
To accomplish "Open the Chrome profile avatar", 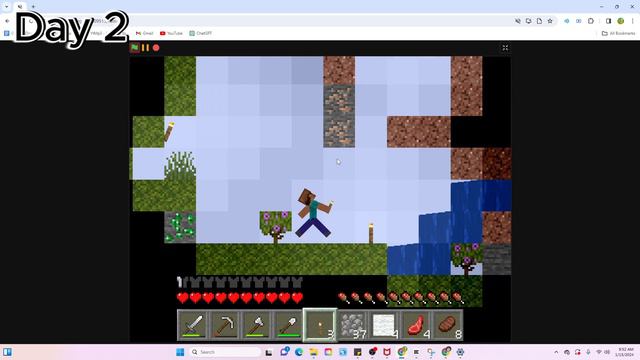I will 620,21.
